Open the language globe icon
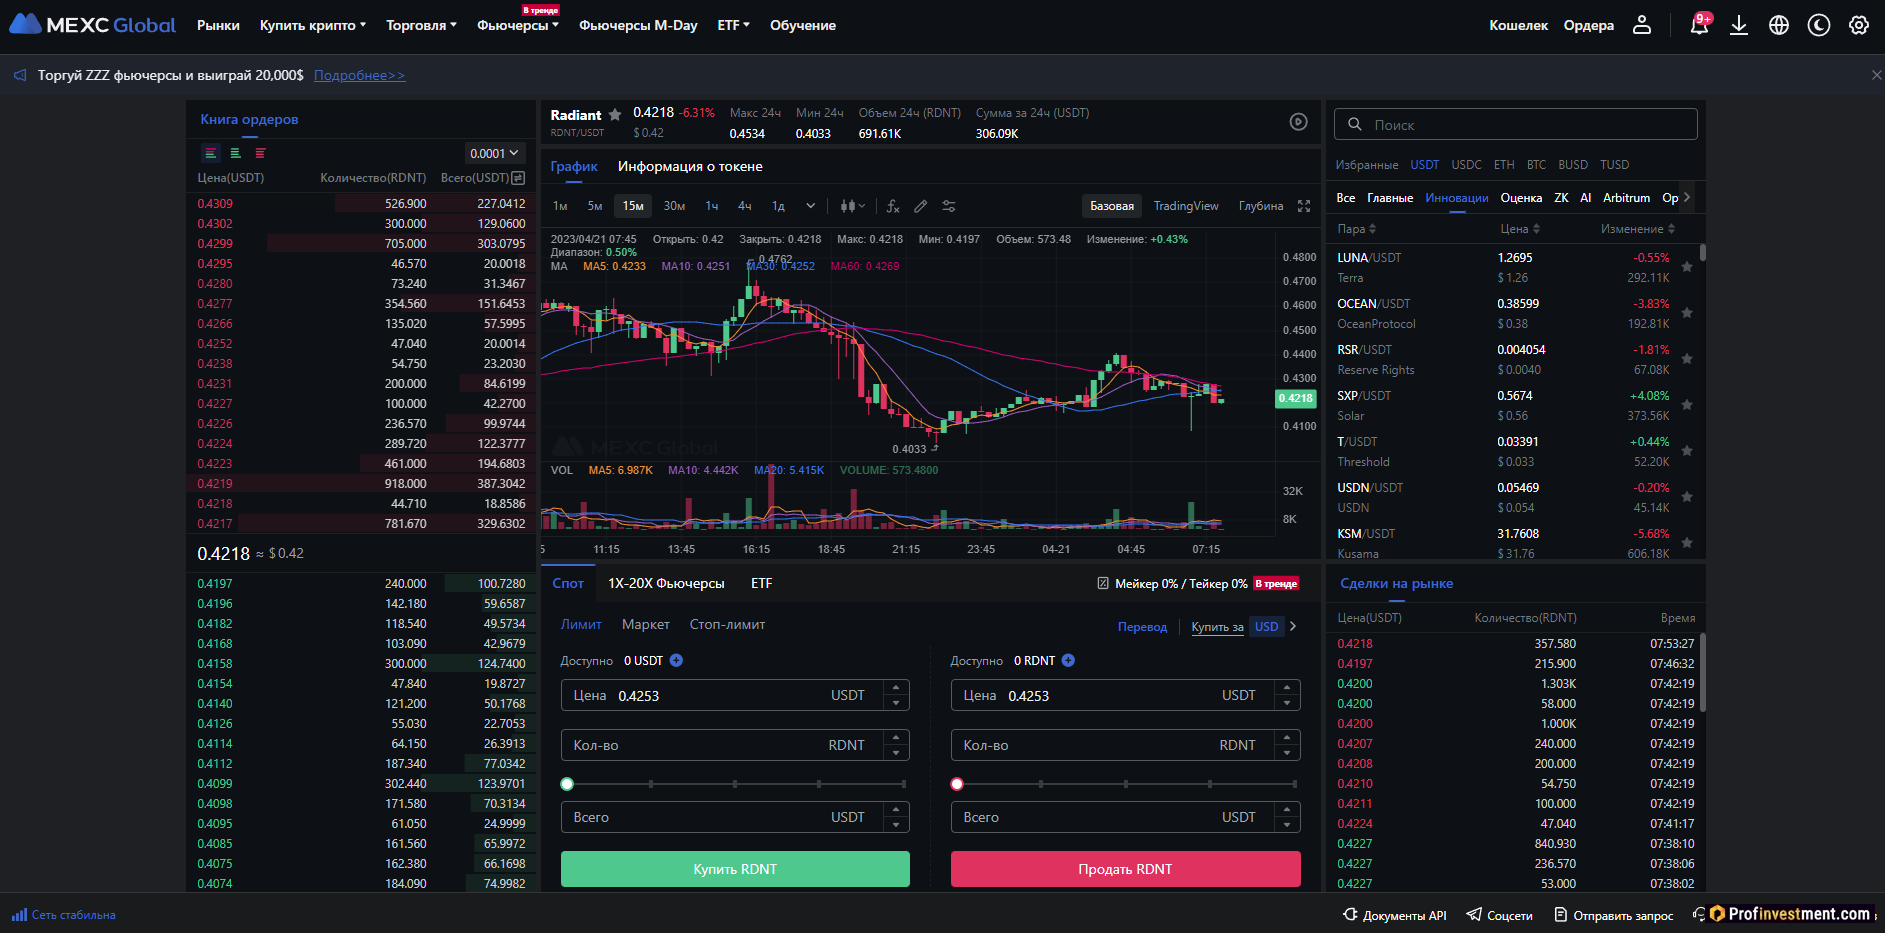 click(x=1779, y=25)
